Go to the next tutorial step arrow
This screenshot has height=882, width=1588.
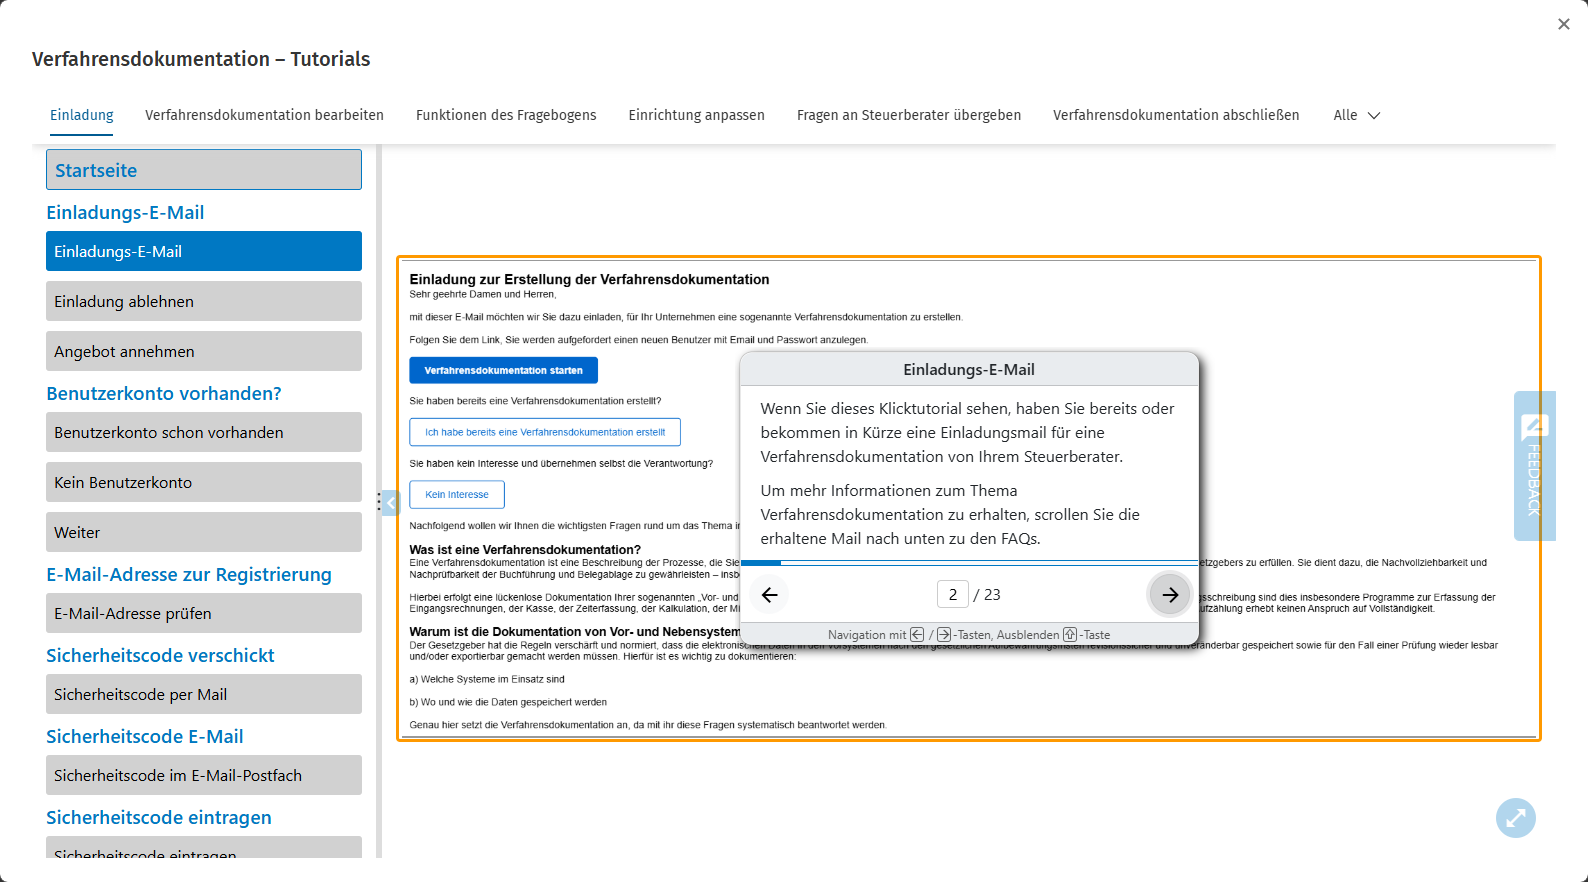click(1169, 595)
